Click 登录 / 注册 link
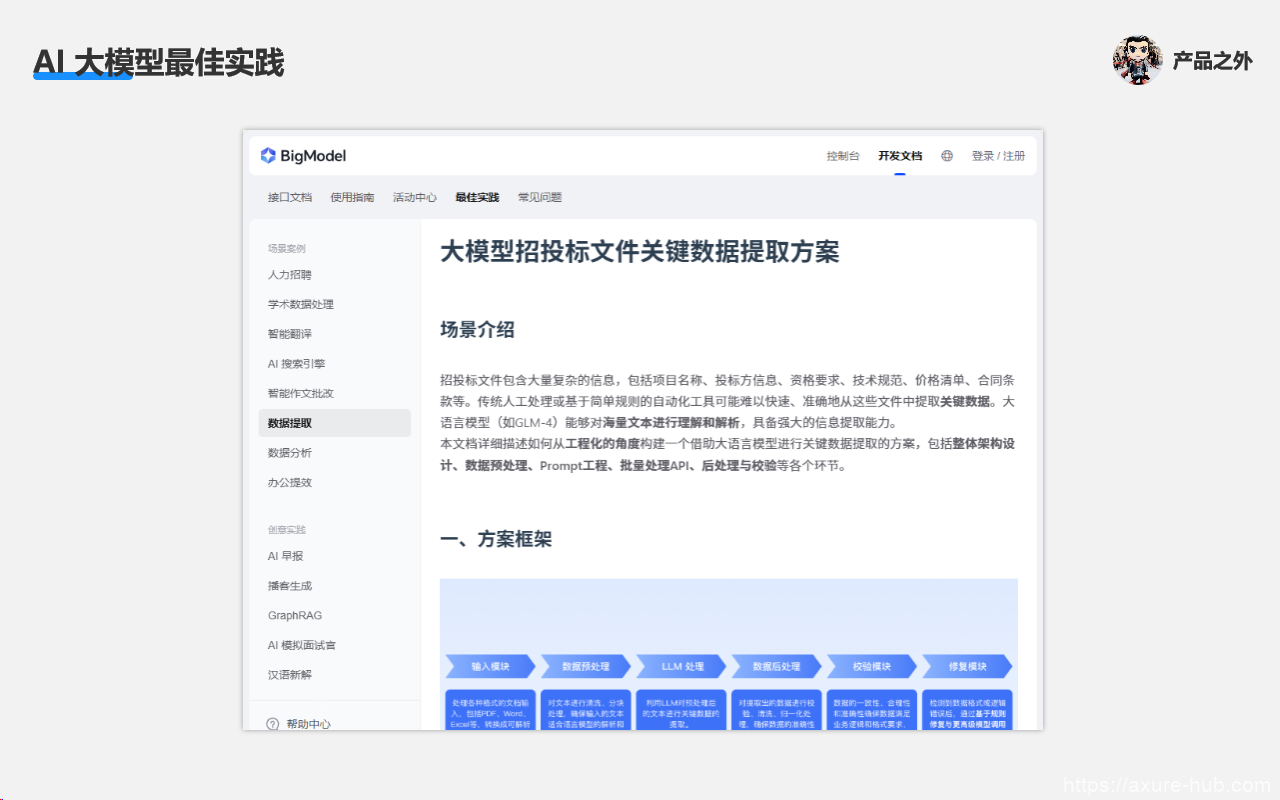This screenshot has height=800, width=1280. tap(998, 156)
